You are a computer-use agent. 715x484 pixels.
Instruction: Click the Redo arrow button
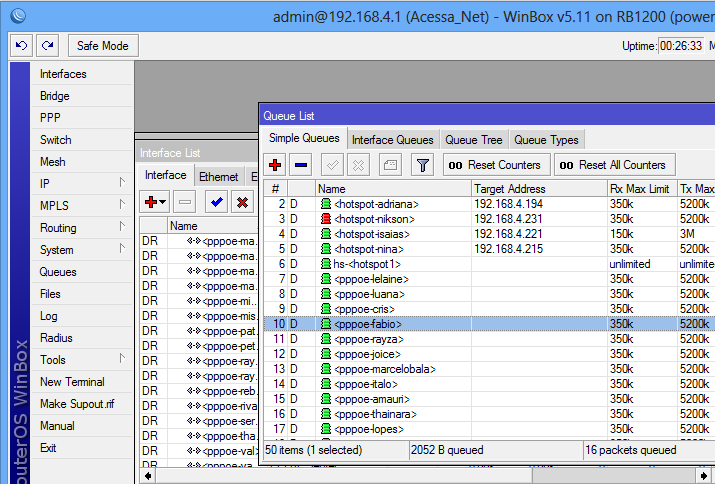47,46
